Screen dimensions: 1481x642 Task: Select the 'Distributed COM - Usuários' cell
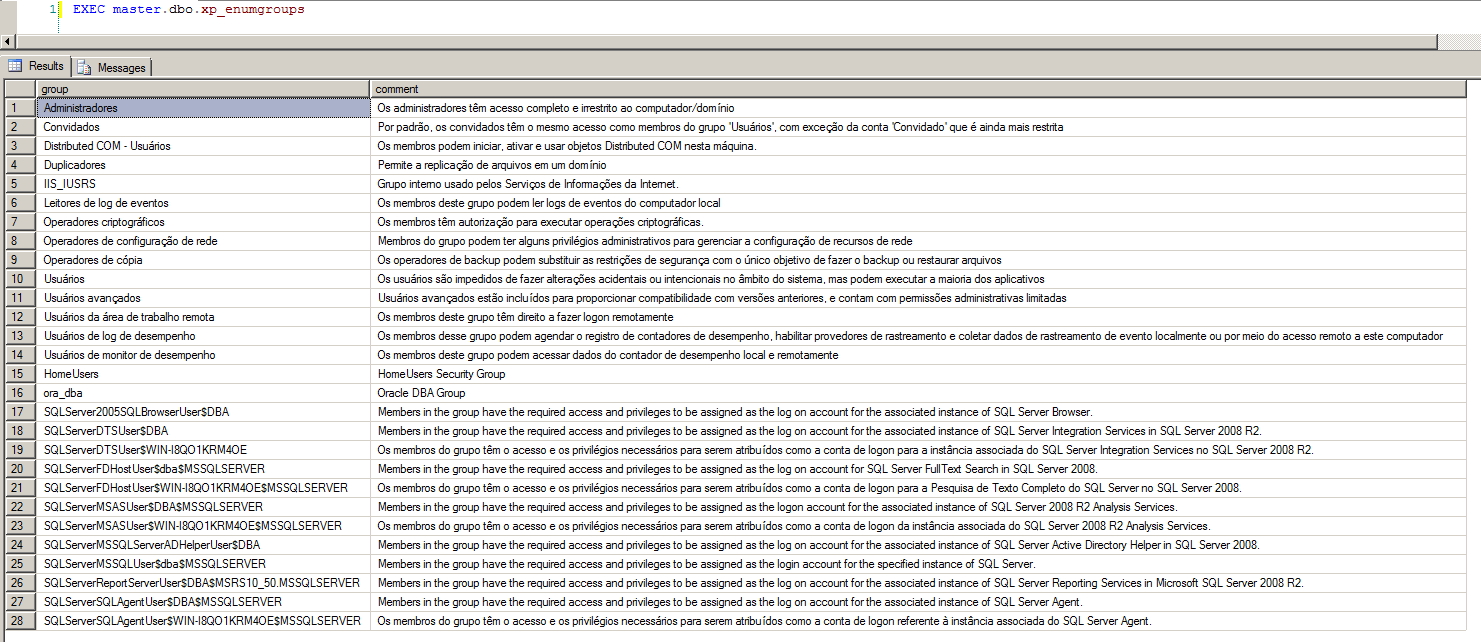pyautogui.click(x=204, y=146)
